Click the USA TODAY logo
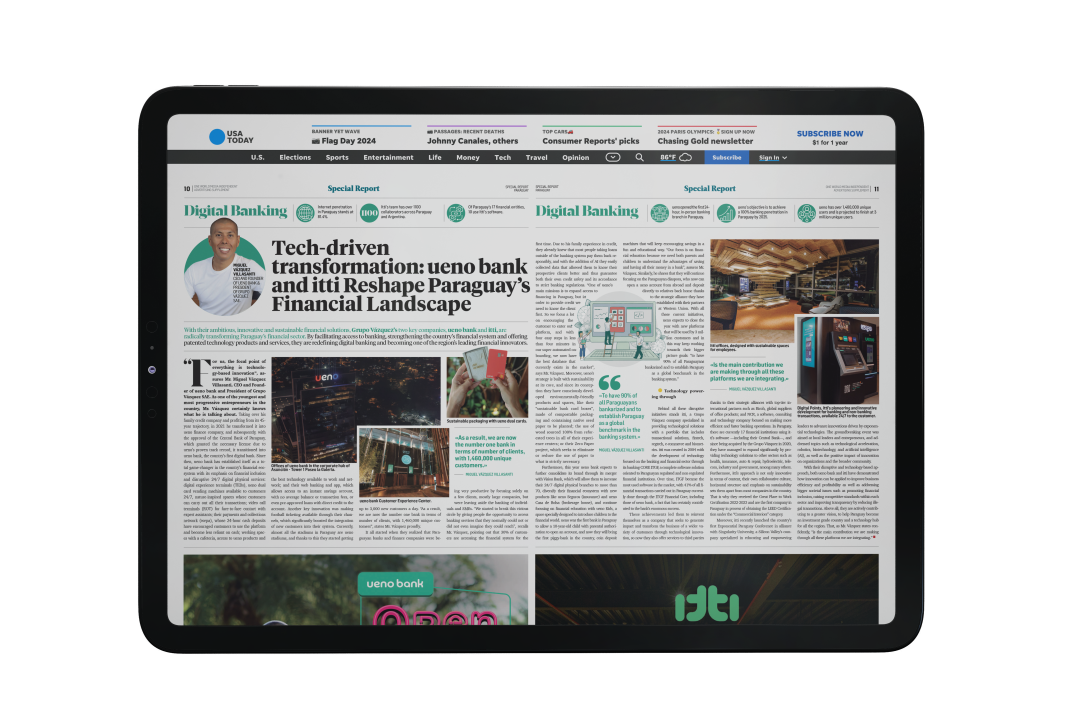This screenshot has height=712, width=1068. (x=231, y=137)
